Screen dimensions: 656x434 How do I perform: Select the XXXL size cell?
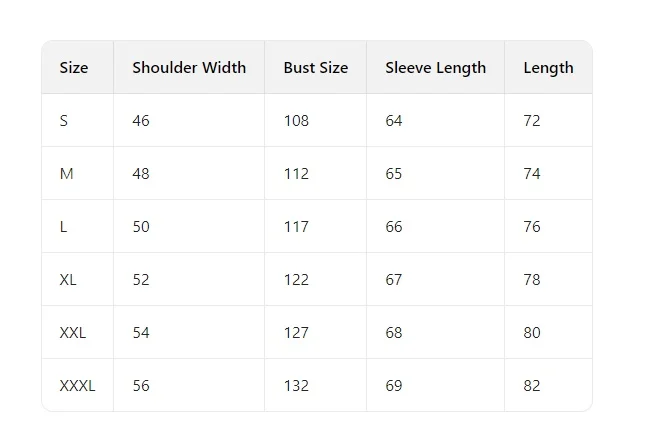pyautogui.click(x=77, y=386)
